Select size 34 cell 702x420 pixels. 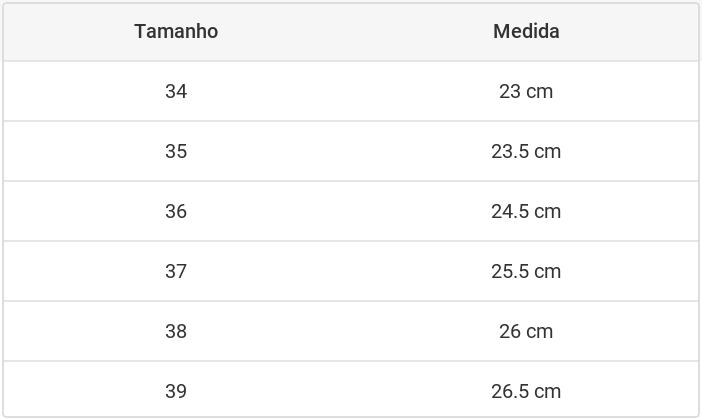tap(176, 91)
